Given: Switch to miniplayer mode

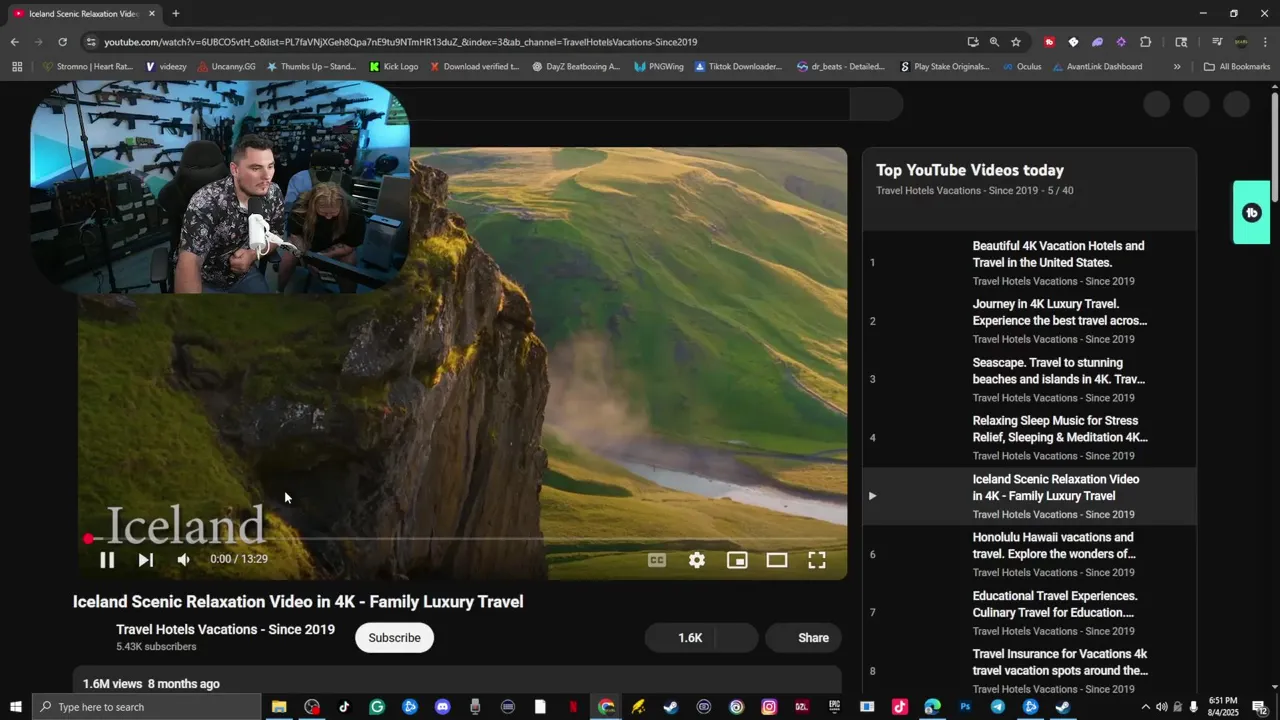Looking at the screenshot, I should [737, 560].
